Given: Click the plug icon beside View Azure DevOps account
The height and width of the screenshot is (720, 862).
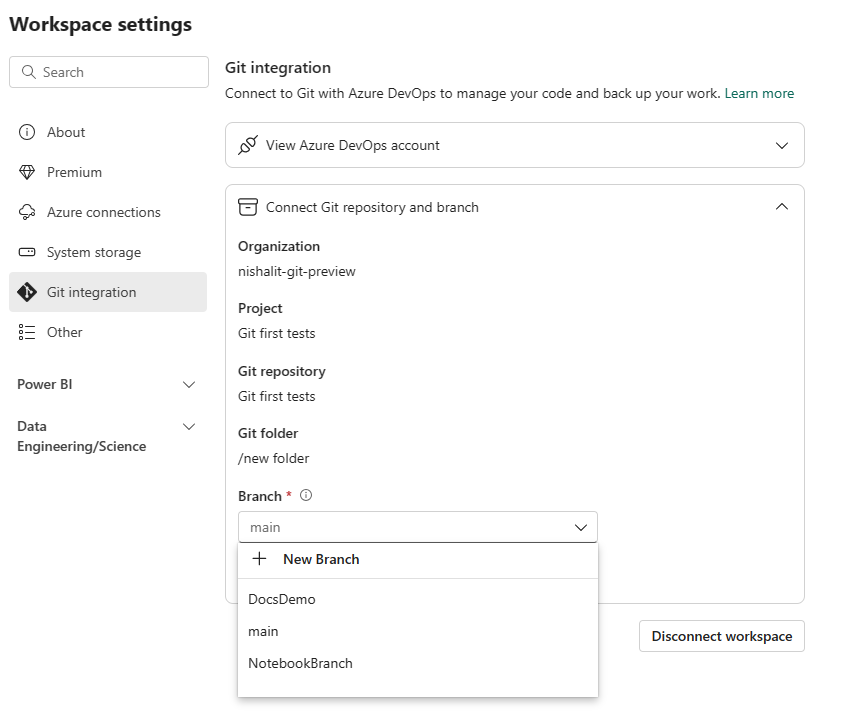Looking at the screenshot, I should [x=247, y=145].
